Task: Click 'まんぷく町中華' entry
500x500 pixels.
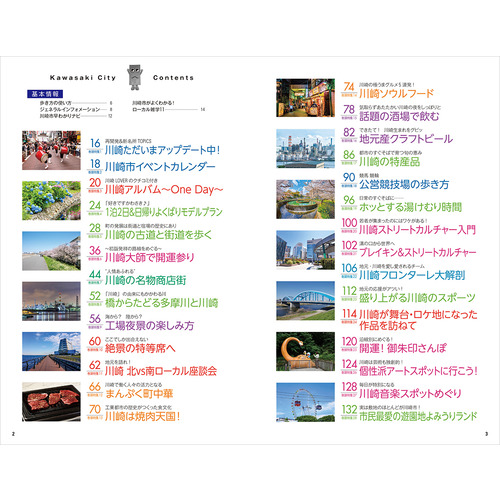Action: [x=139, y=394]
